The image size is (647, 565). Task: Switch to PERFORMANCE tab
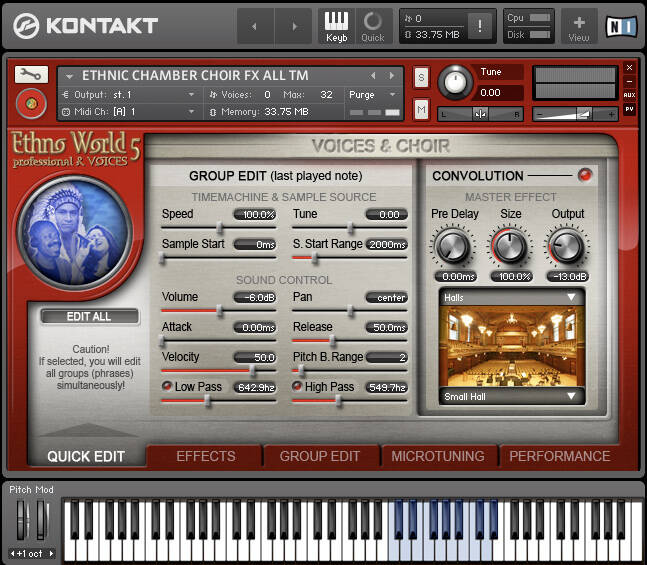560,456
